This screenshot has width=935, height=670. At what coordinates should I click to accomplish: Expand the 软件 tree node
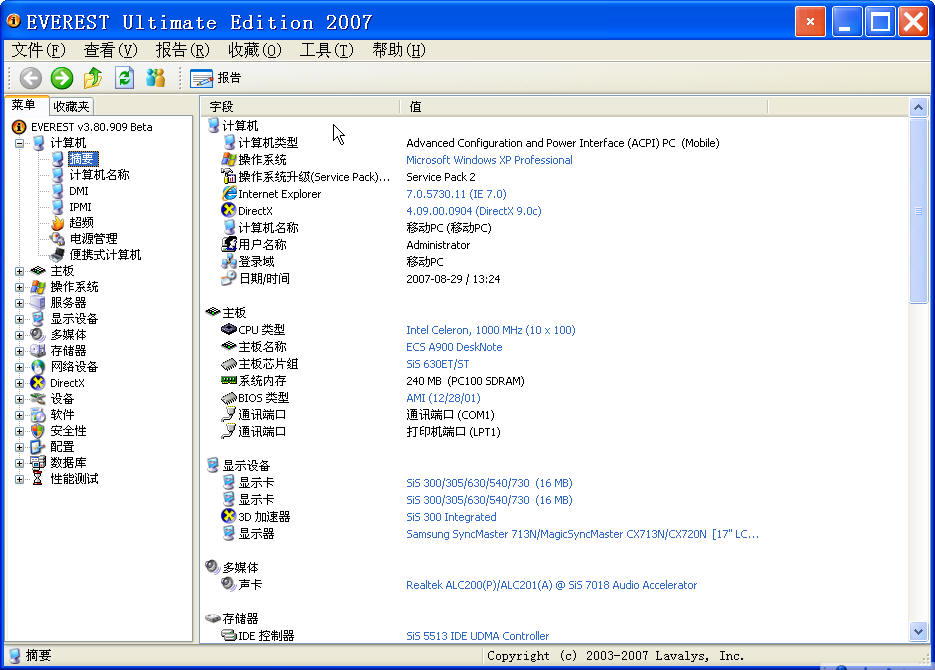19,415
